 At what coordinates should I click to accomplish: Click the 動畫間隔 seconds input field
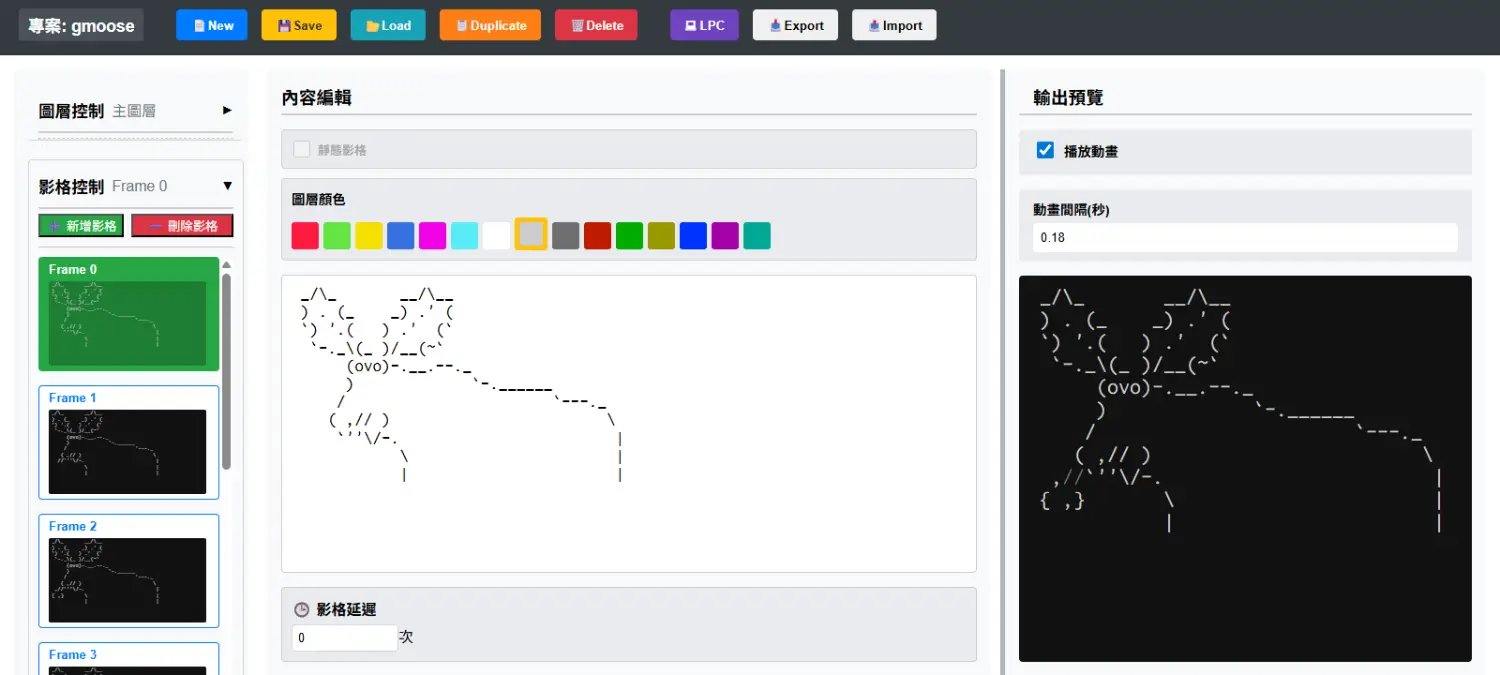(x=1244, y=238)
